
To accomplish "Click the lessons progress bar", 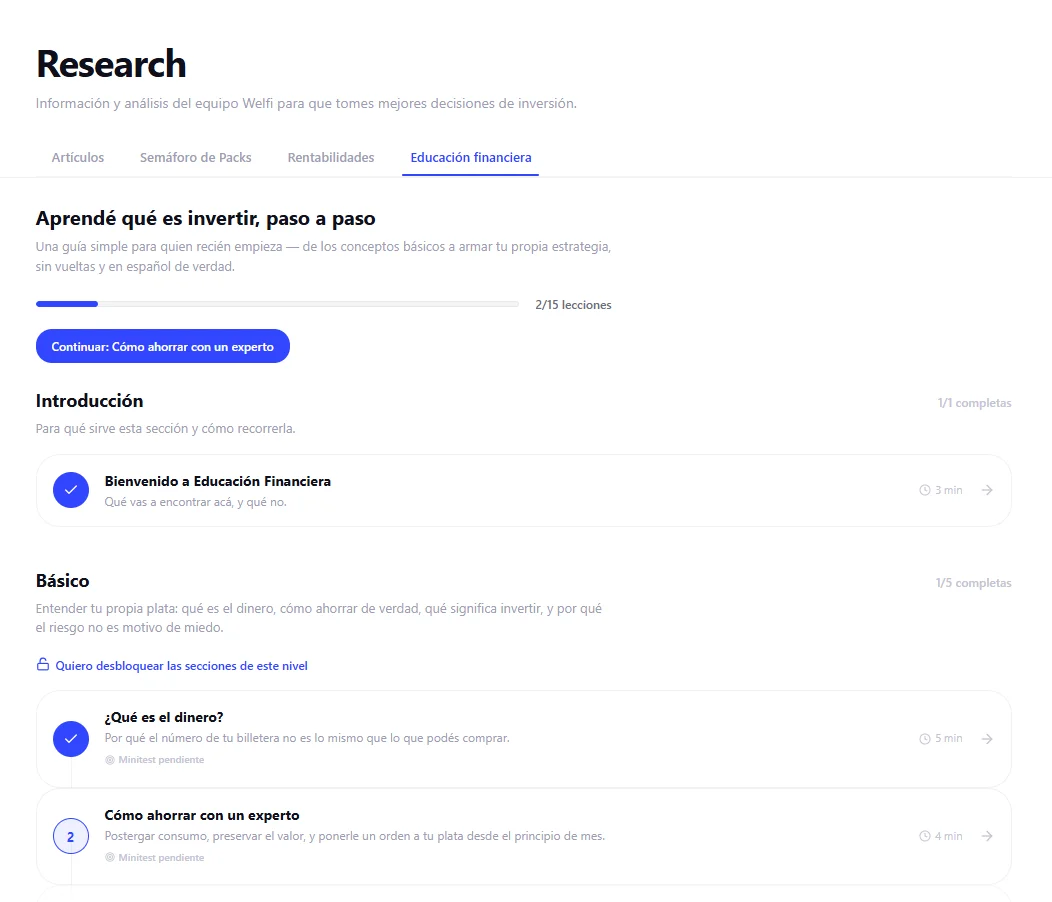I will pos(277,304).
